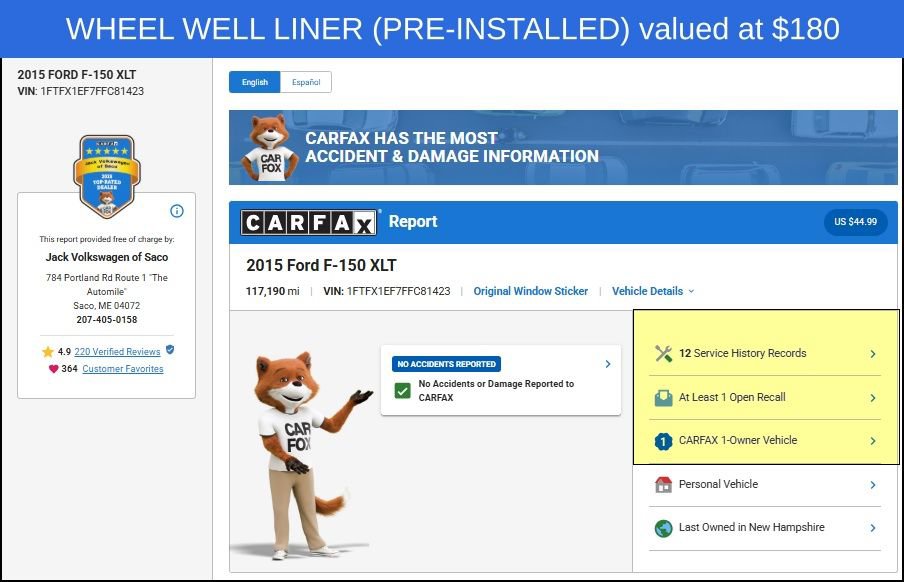
Task: Switch report language to Español
Action: coord(306,82)
